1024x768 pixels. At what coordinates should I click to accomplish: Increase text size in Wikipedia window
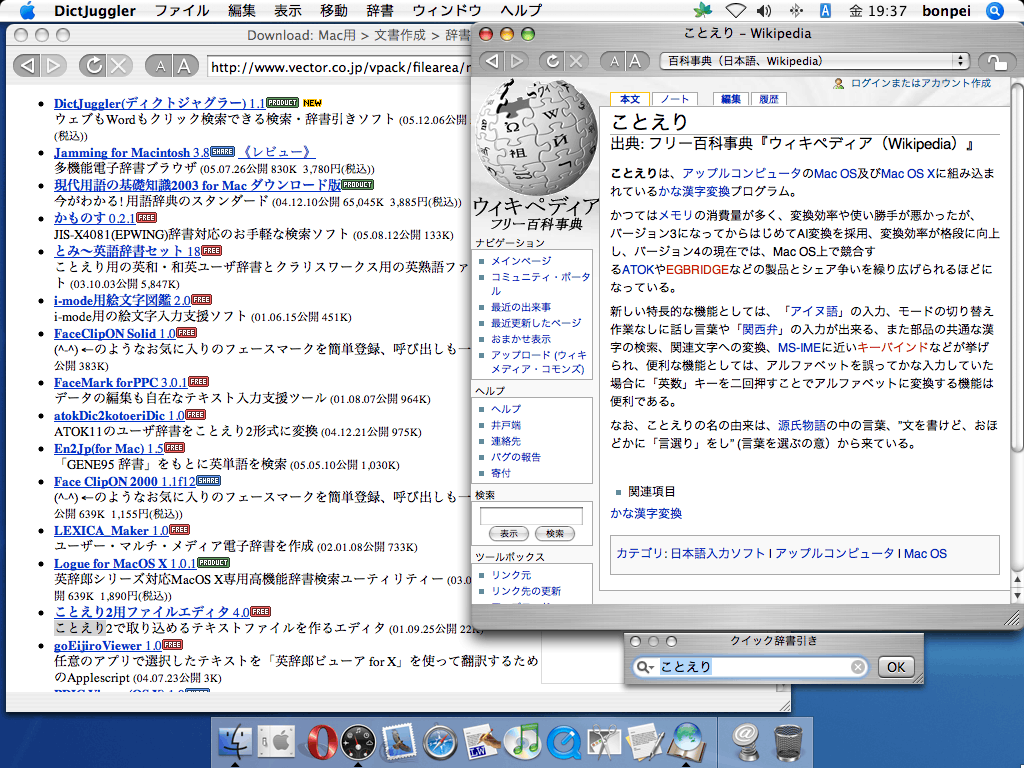tap(635, 61)
